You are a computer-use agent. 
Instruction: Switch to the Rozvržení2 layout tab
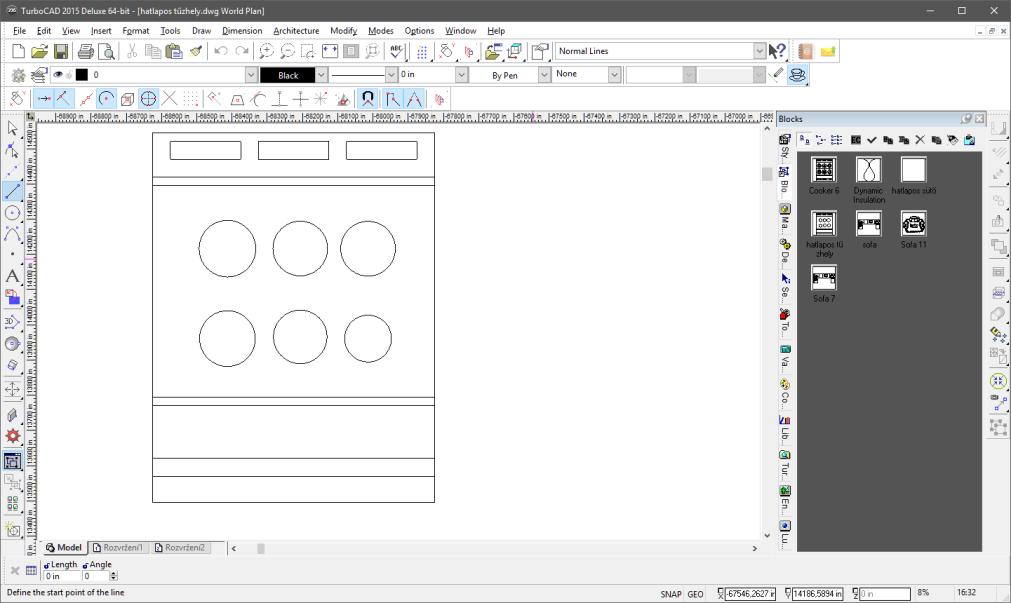coord(180,548)
